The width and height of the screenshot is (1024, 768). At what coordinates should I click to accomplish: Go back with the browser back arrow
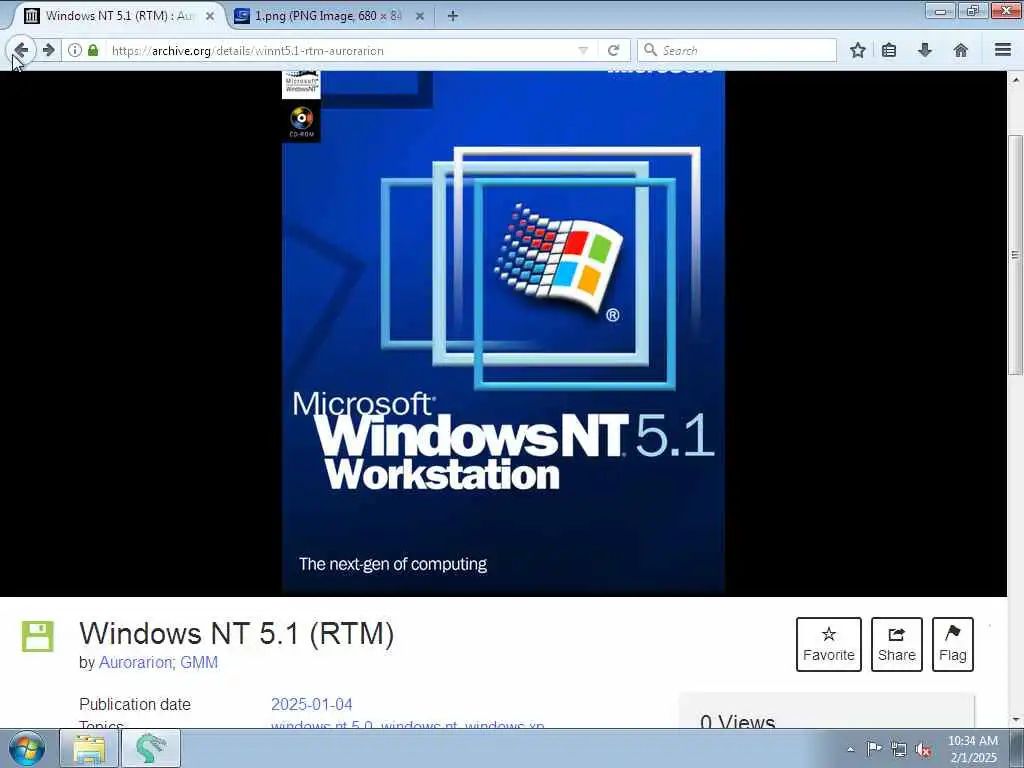tap(20, 50)
